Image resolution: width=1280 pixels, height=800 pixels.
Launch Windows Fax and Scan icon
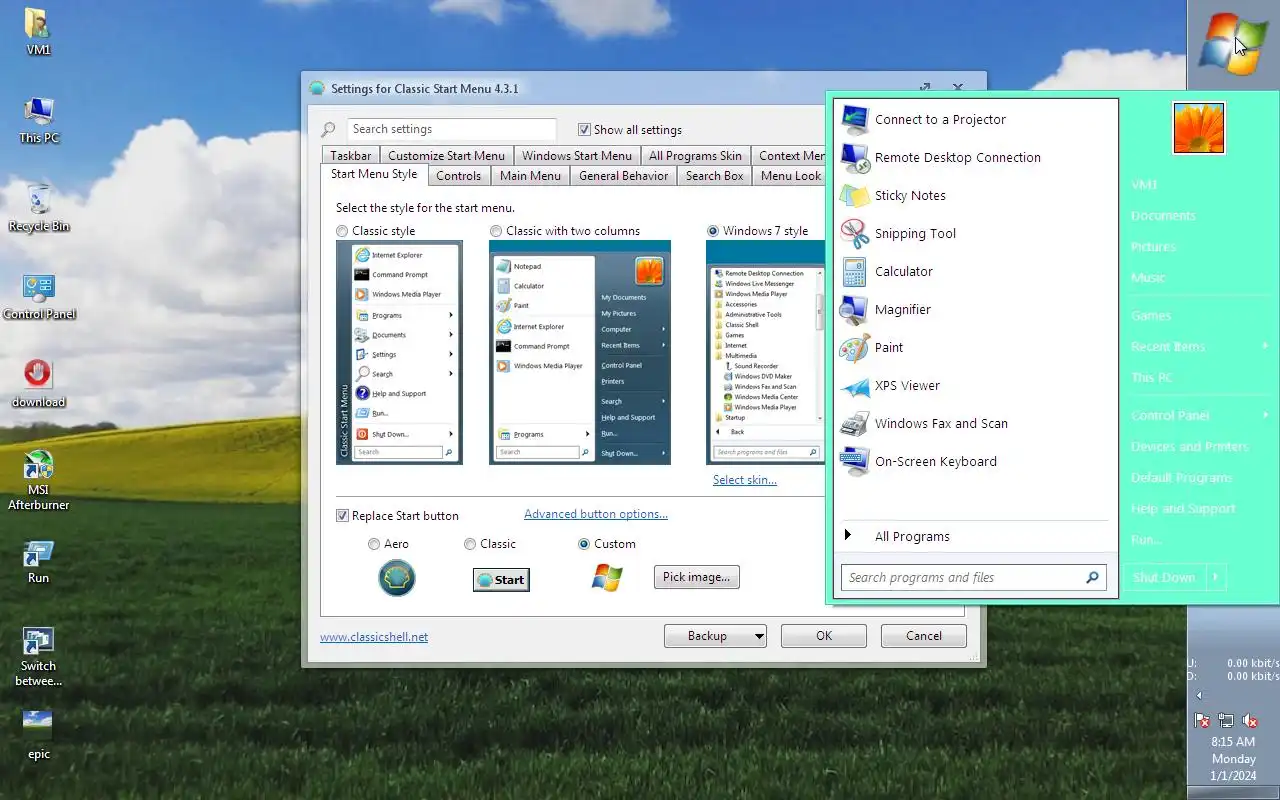click(x=855, y=423)
